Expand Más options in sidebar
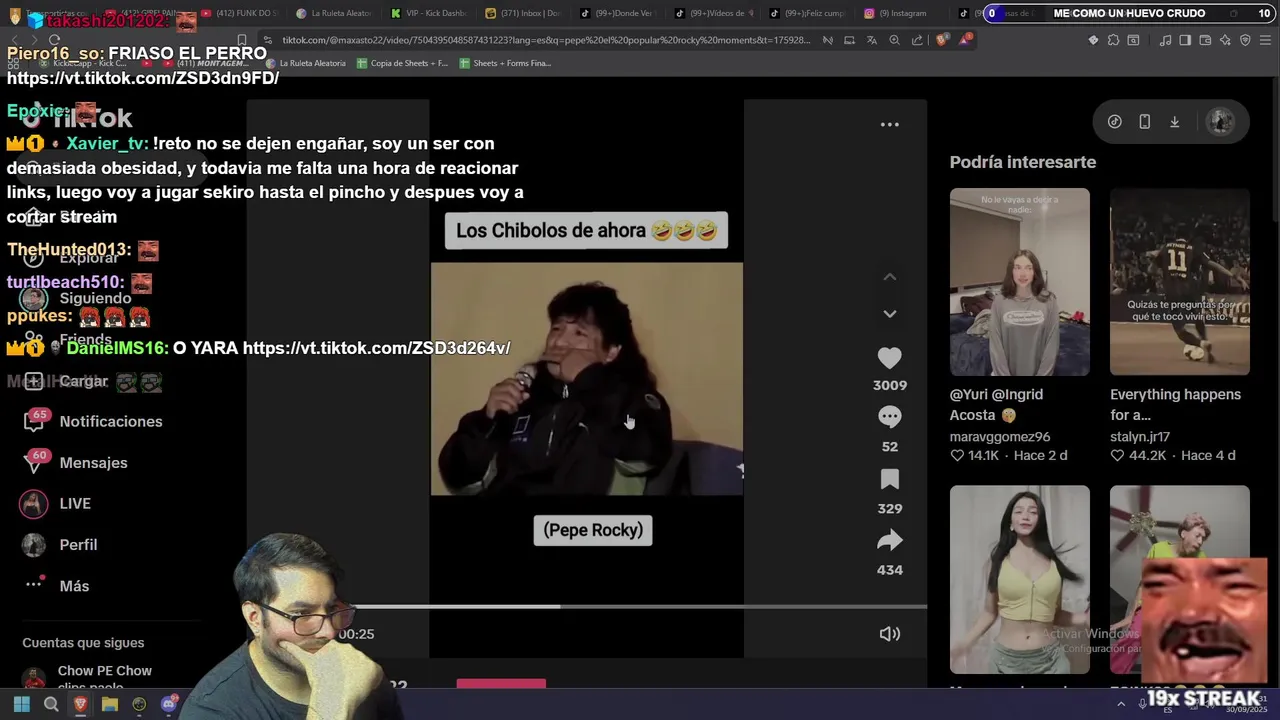 pos(56,585)
